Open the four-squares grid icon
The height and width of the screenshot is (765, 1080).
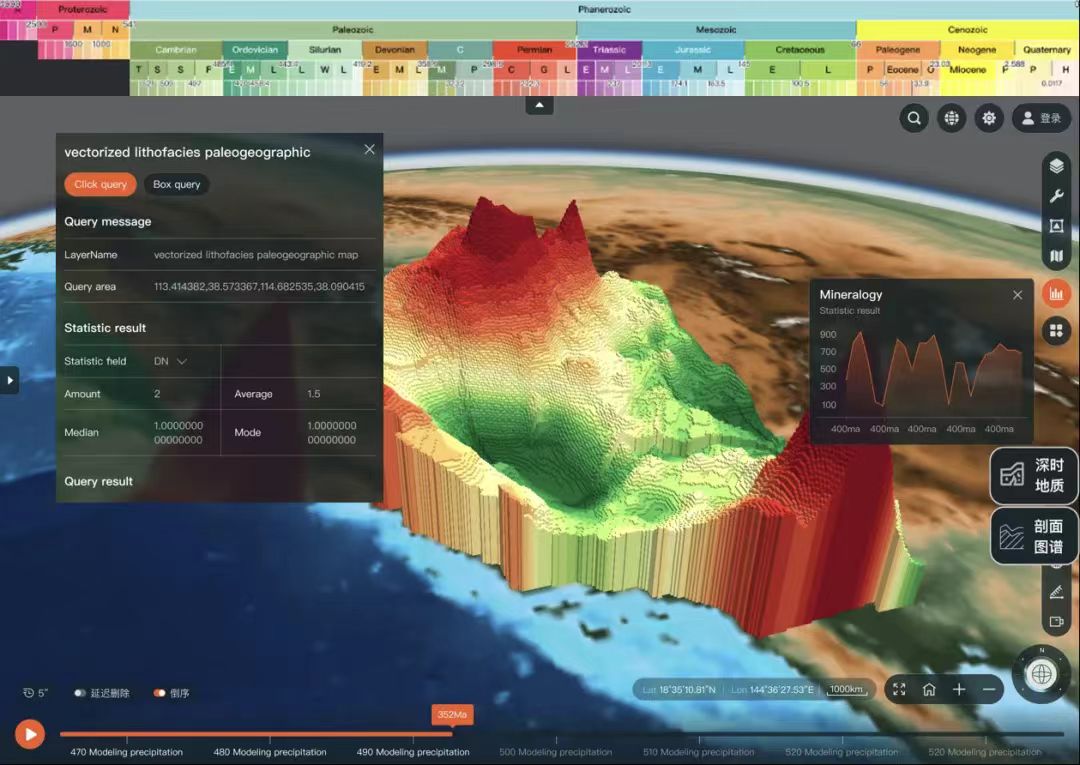tap(1056, 331)
